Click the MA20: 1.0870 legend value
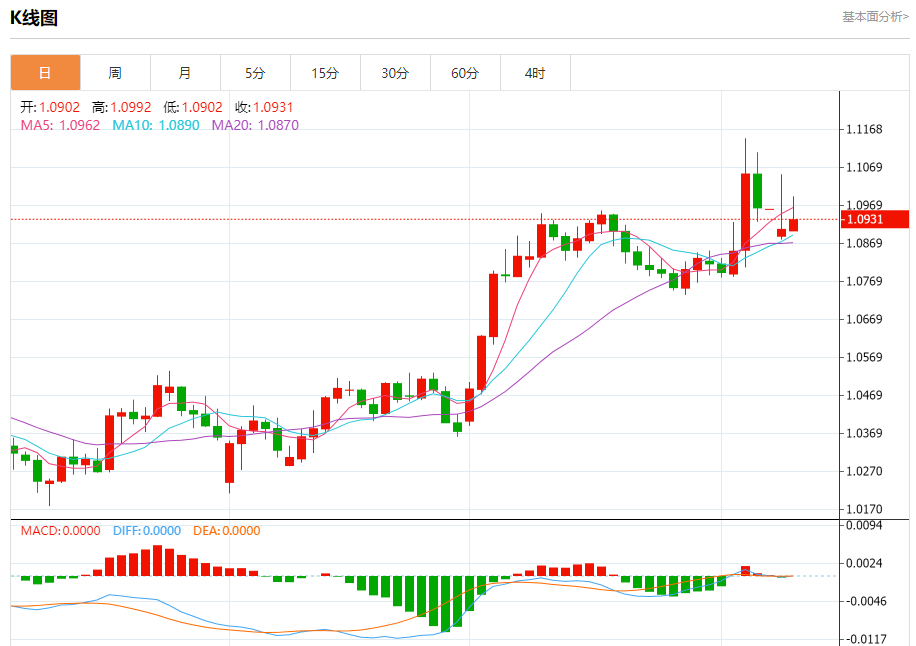 coord(255,125)
